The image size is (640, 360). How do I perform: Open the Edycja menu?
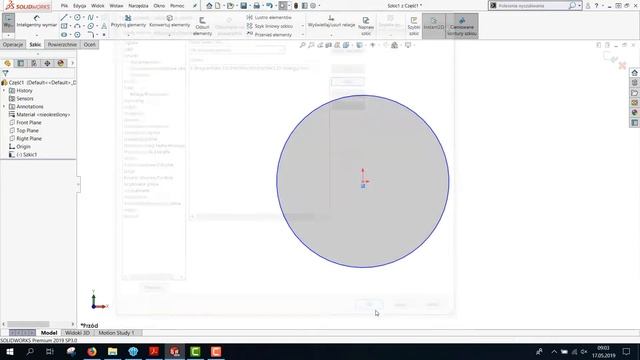click(x=80, y=6)
